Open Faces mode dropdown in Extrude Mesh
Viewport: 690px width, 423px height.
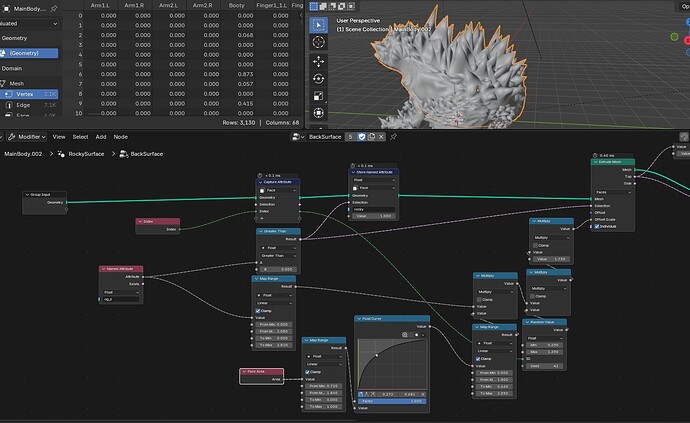[613, 192]
